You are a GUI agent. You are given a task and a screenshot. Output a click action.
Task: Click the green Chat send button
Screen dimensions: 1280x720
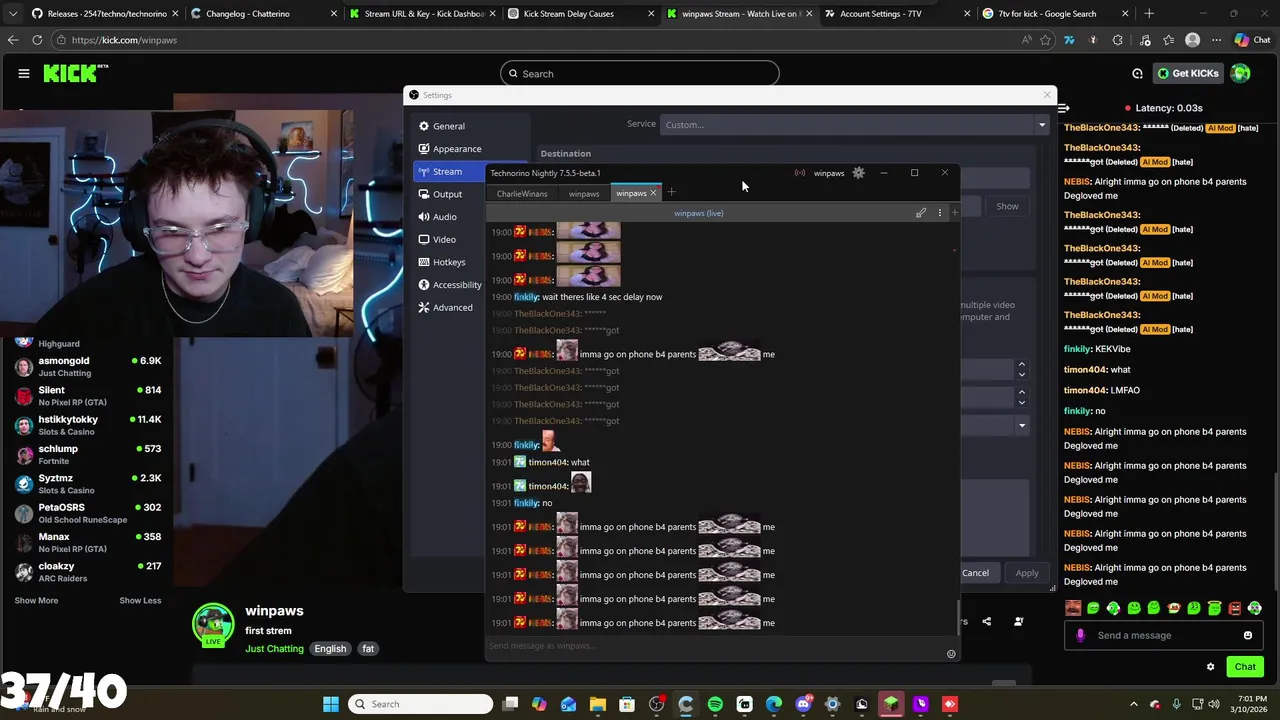point(1245,667)
